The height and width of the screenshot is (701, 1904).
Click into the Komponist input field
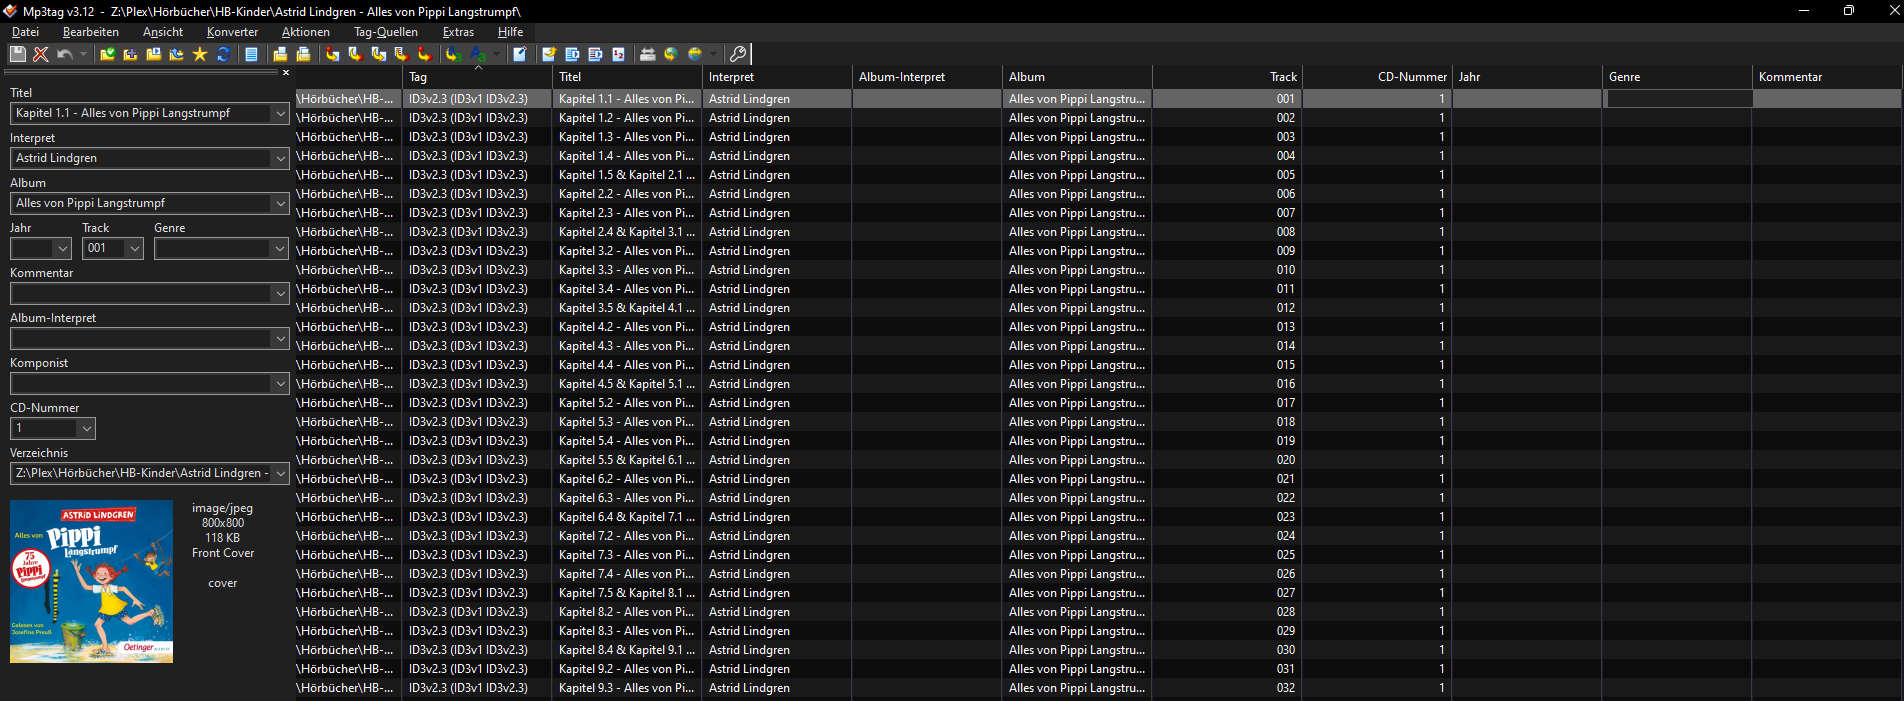click(140, 384)
